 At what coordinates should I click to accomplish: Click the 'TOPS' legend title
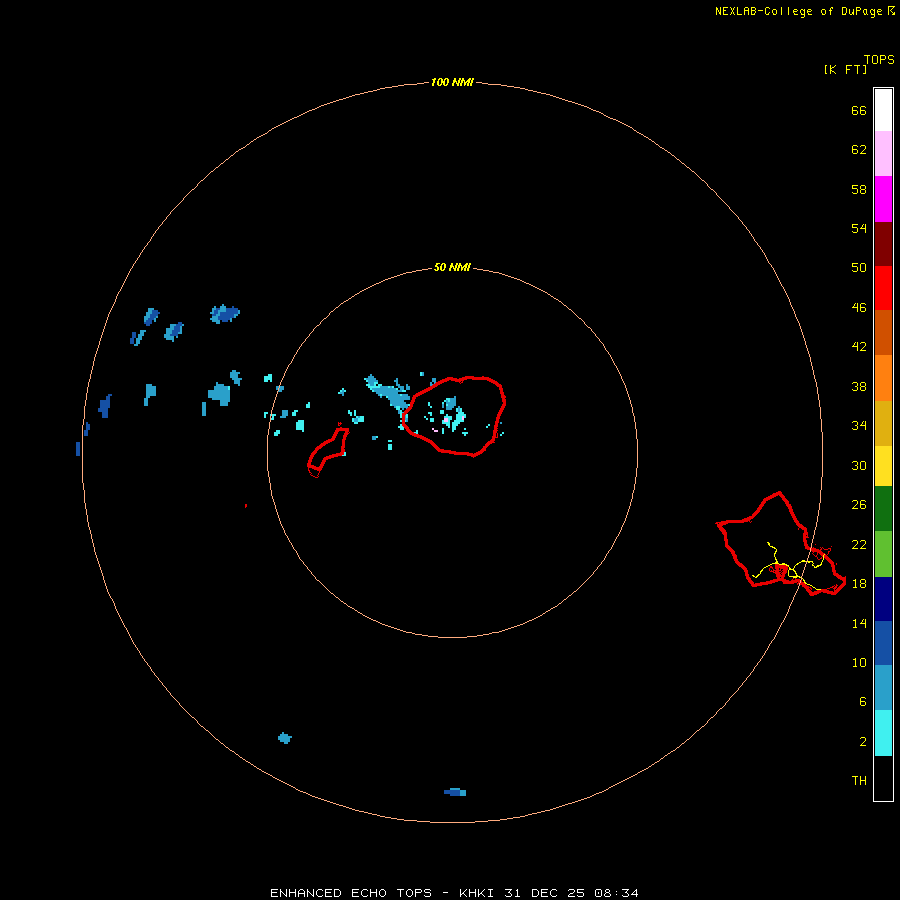(879, 60)
